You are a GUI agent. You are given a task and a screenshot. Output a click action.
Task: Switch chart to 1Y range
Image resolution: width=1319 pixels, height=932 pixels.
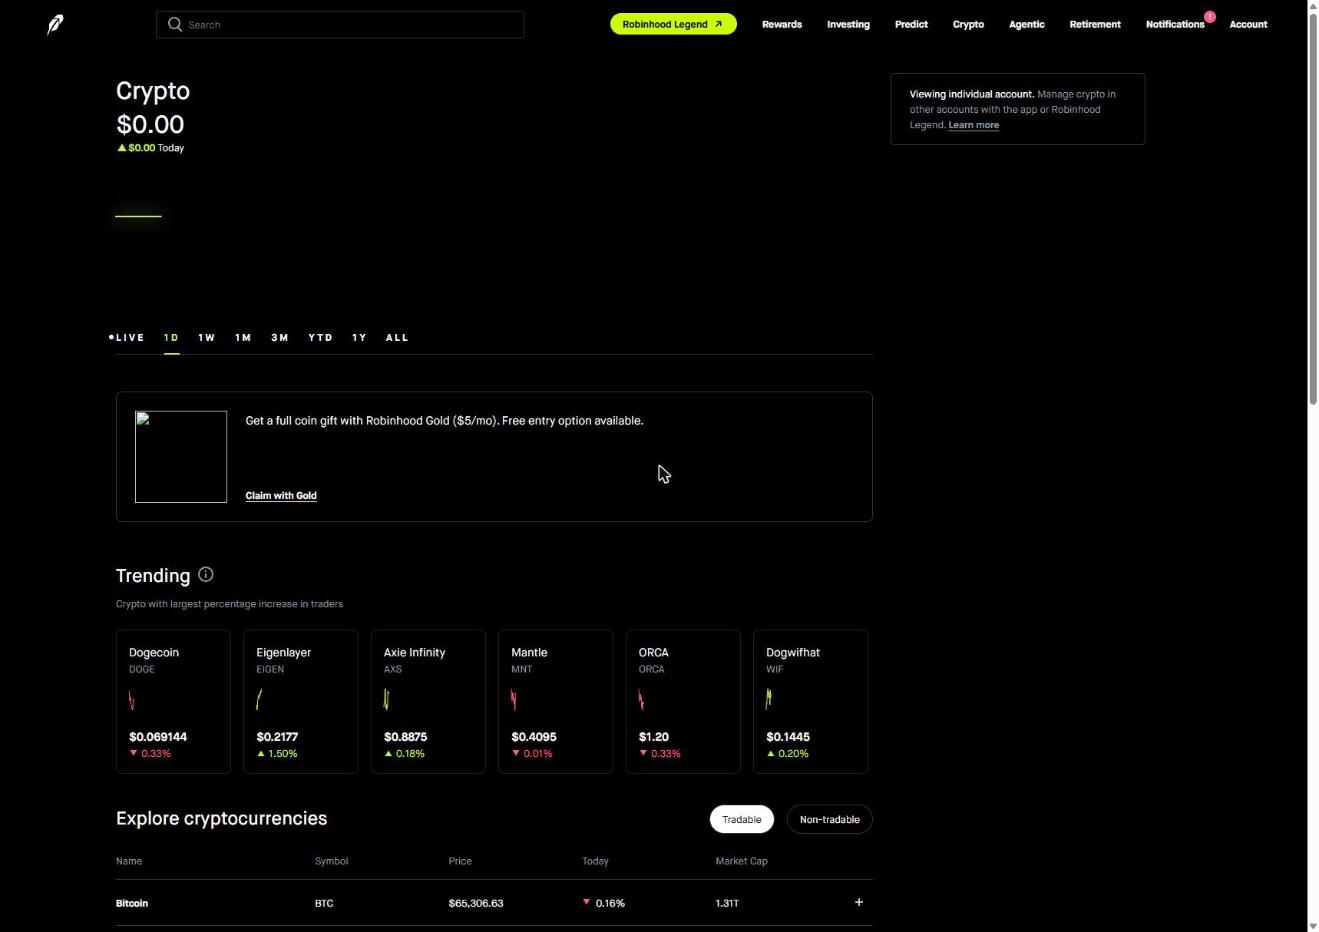click(x=359, y=338)
